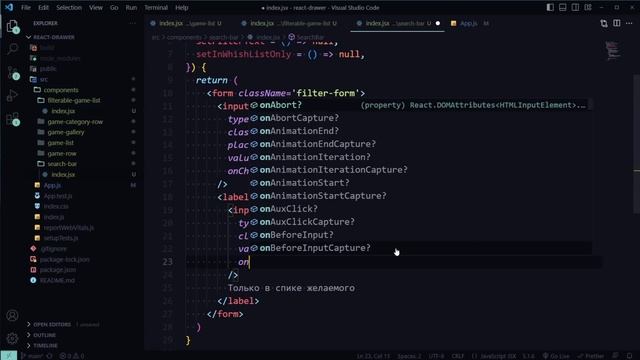Open the Source Control view
Viewport: 640px width, 360px height.
click(x=12, y=73)
